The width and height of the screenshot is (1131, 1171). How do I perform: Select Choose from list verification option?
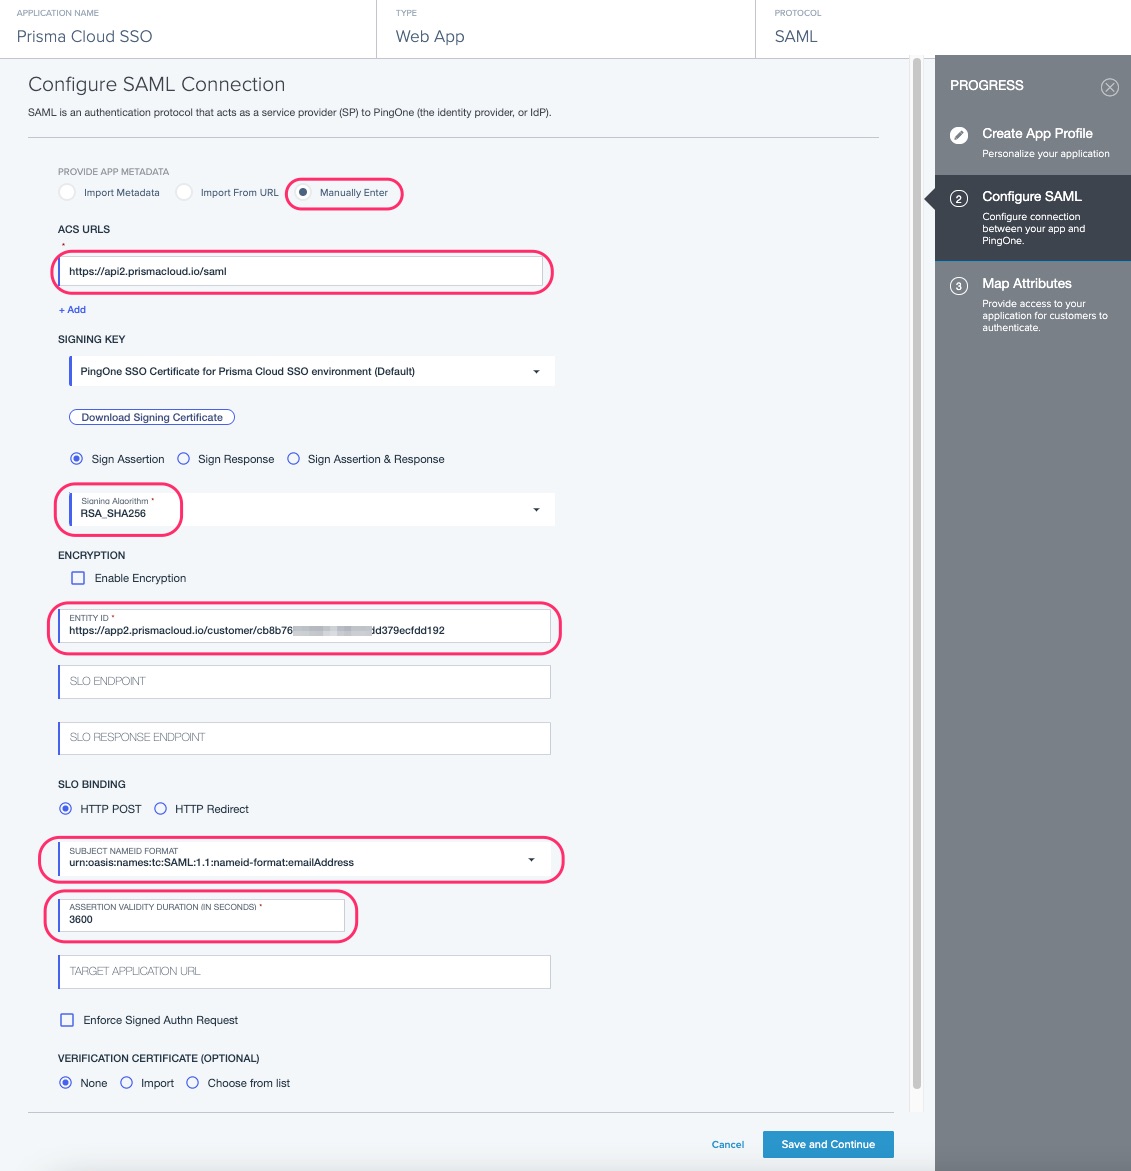[x=193, y=1083]
